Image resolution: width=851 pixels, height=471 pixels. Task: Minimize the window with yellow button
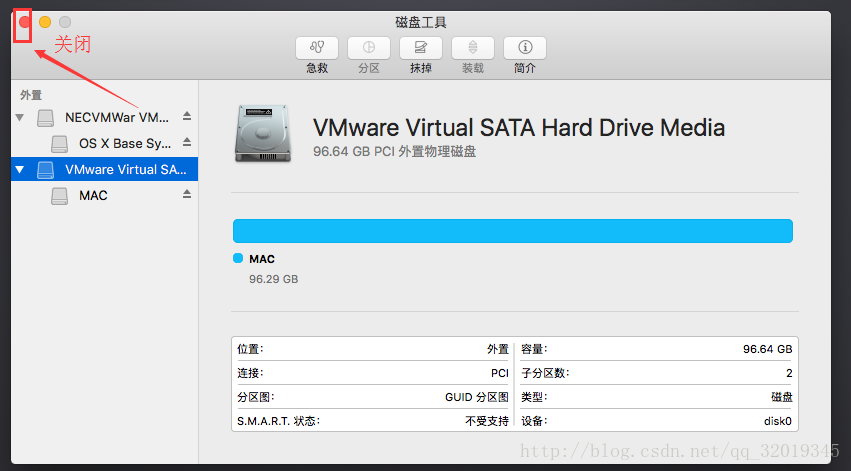point(45,22)
